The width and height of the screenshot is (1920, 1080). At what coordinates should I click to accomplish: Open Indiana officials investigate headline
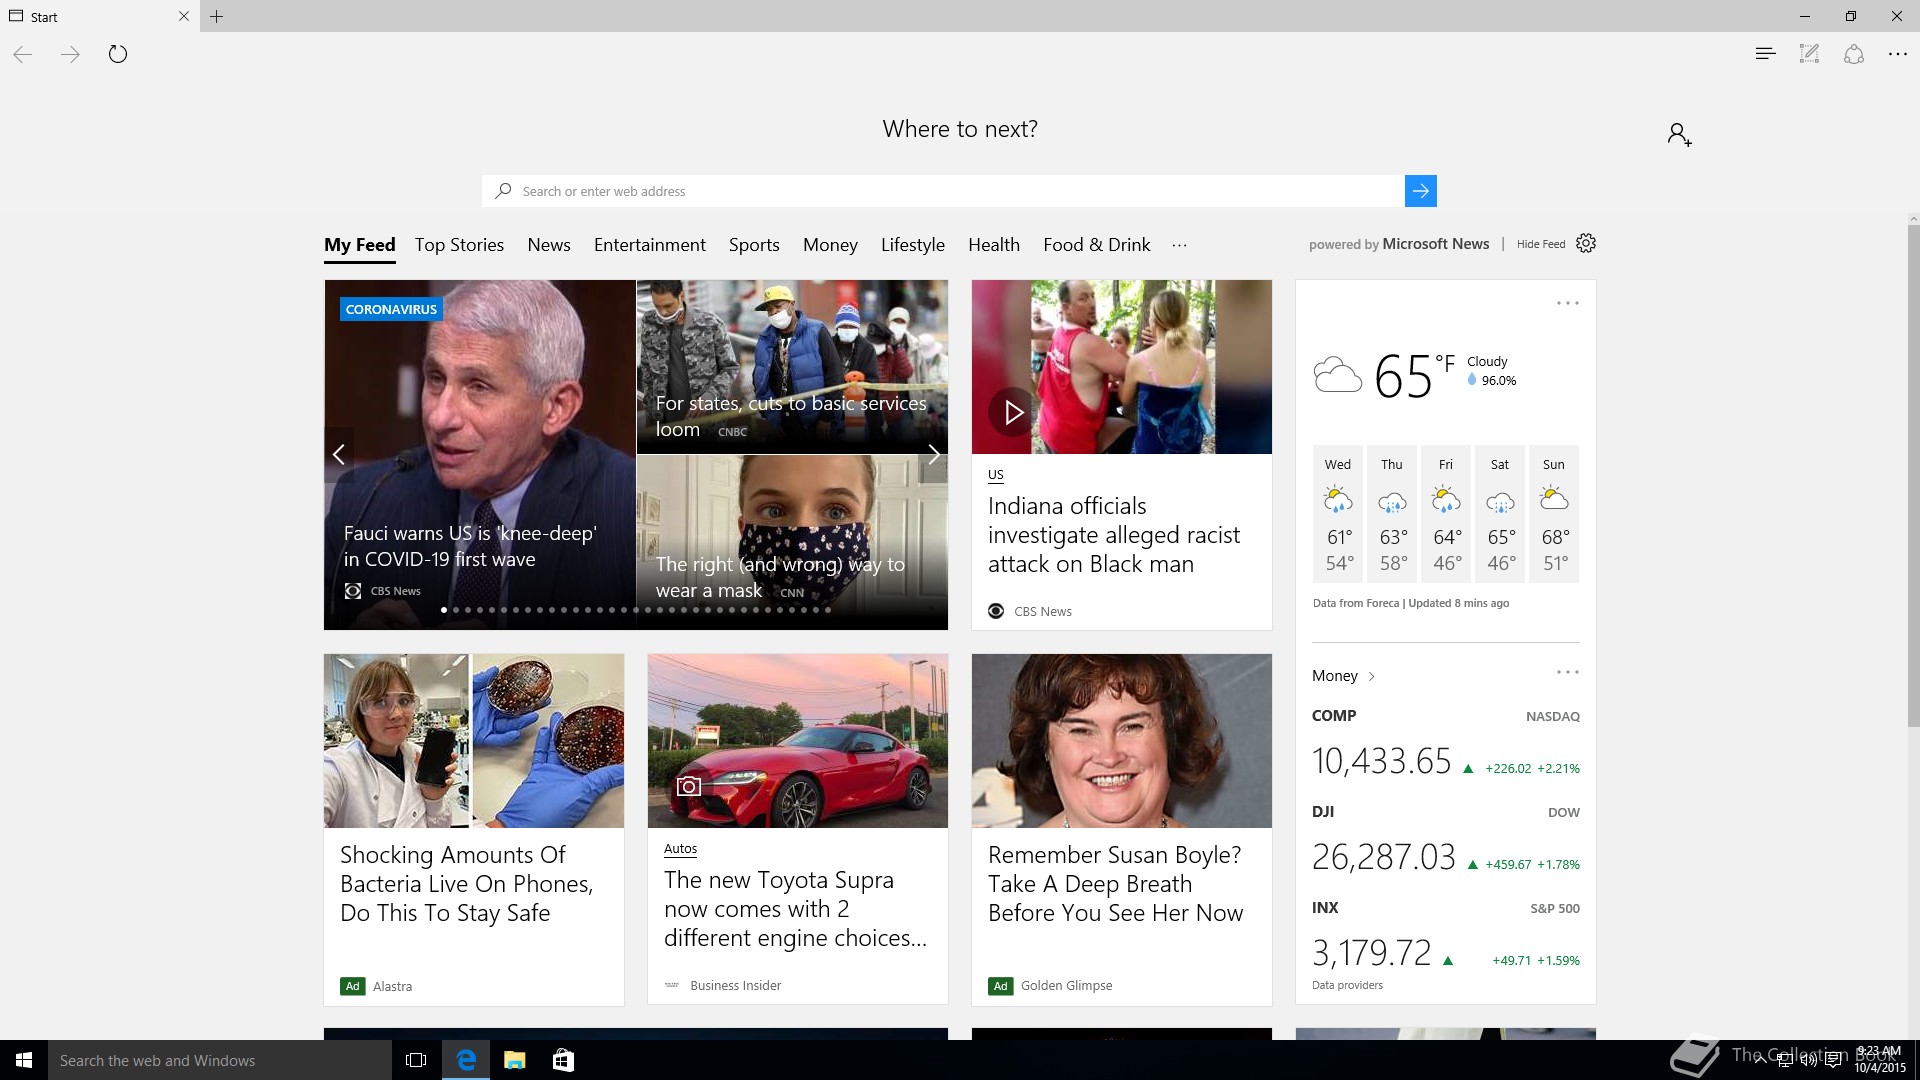click(x=1114, y=535)
